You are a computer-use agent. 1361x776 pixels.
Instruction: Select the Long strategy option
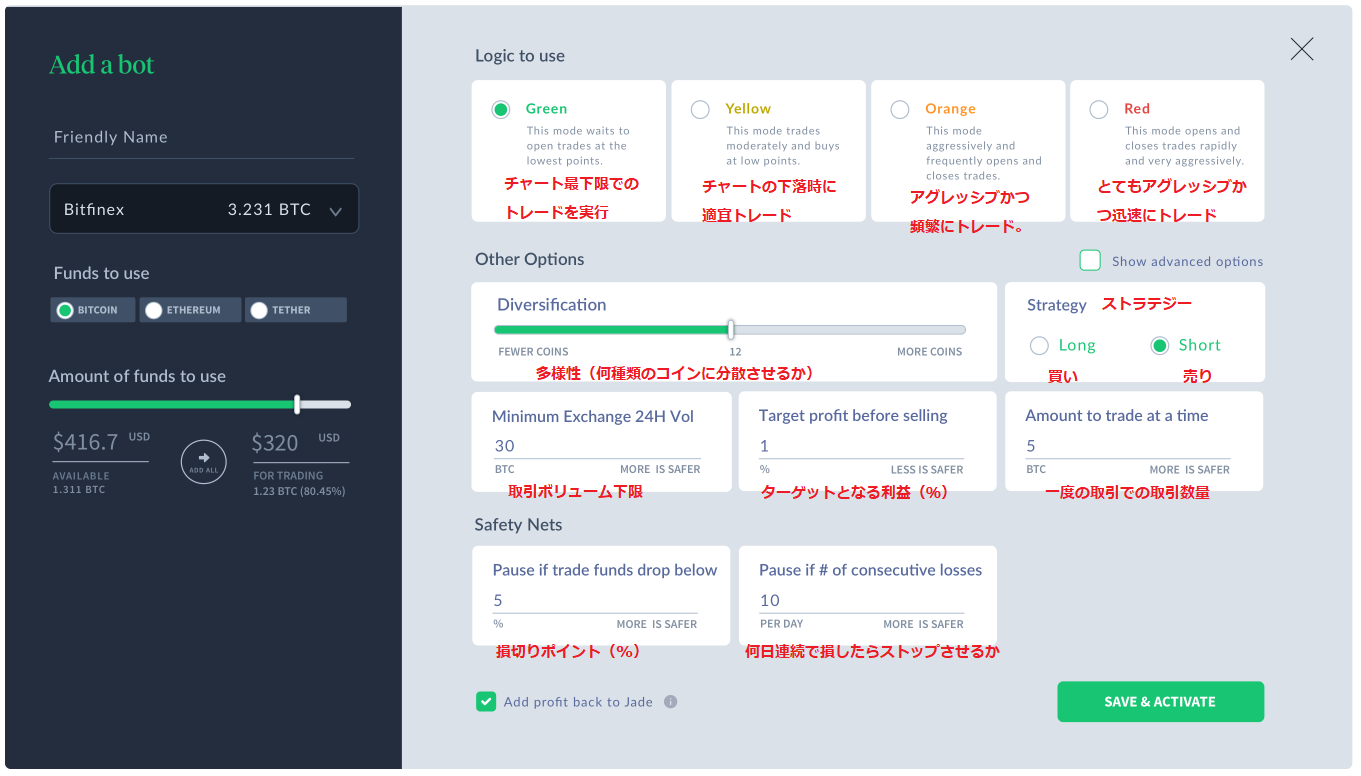[1040, 346]
